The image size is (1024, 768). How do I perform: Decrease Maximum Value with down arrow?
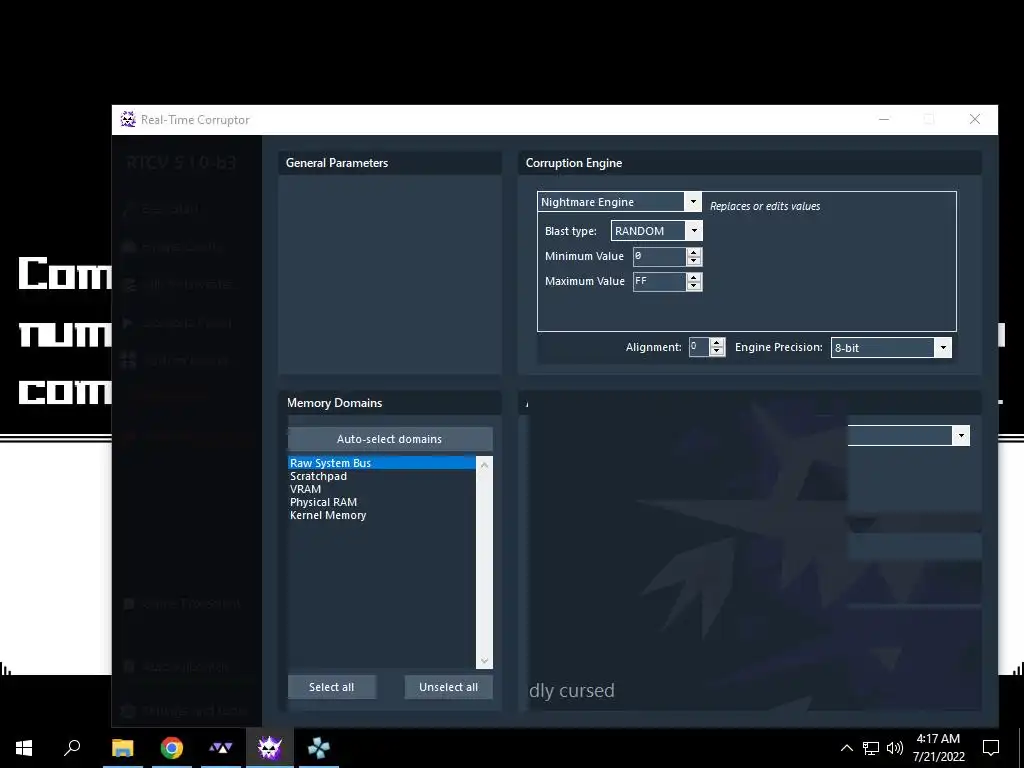[694, 285]
